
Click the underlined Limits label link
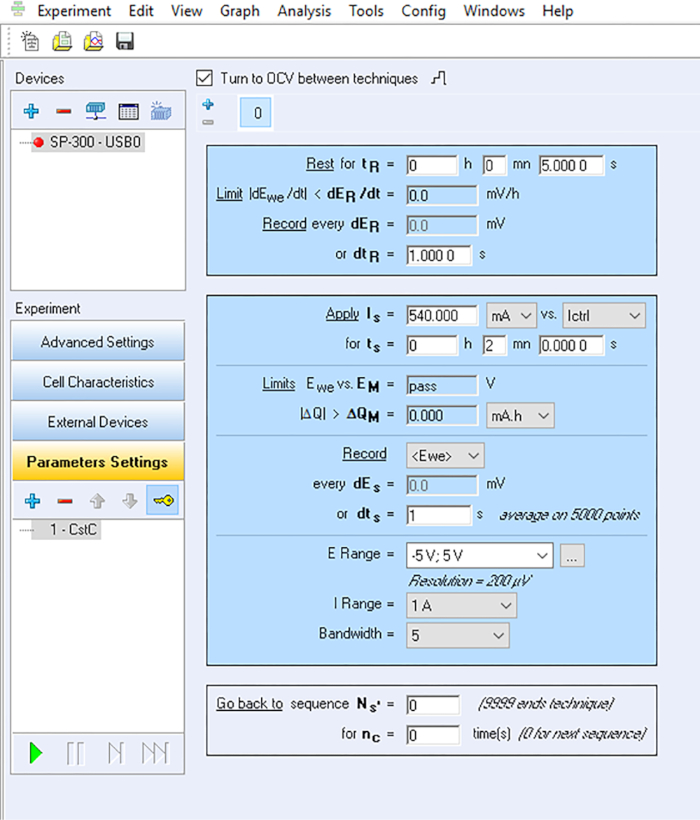coord(279,383)
